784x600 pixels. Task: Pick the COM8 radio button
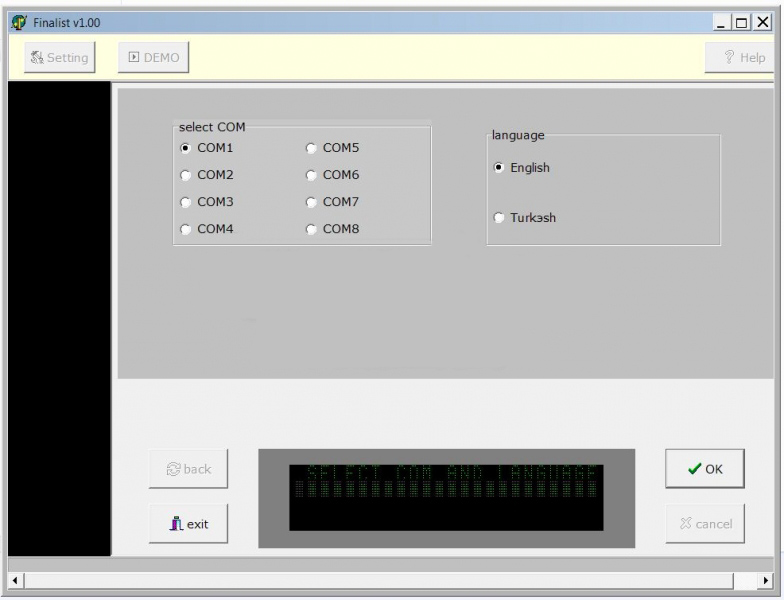(311, 229)
